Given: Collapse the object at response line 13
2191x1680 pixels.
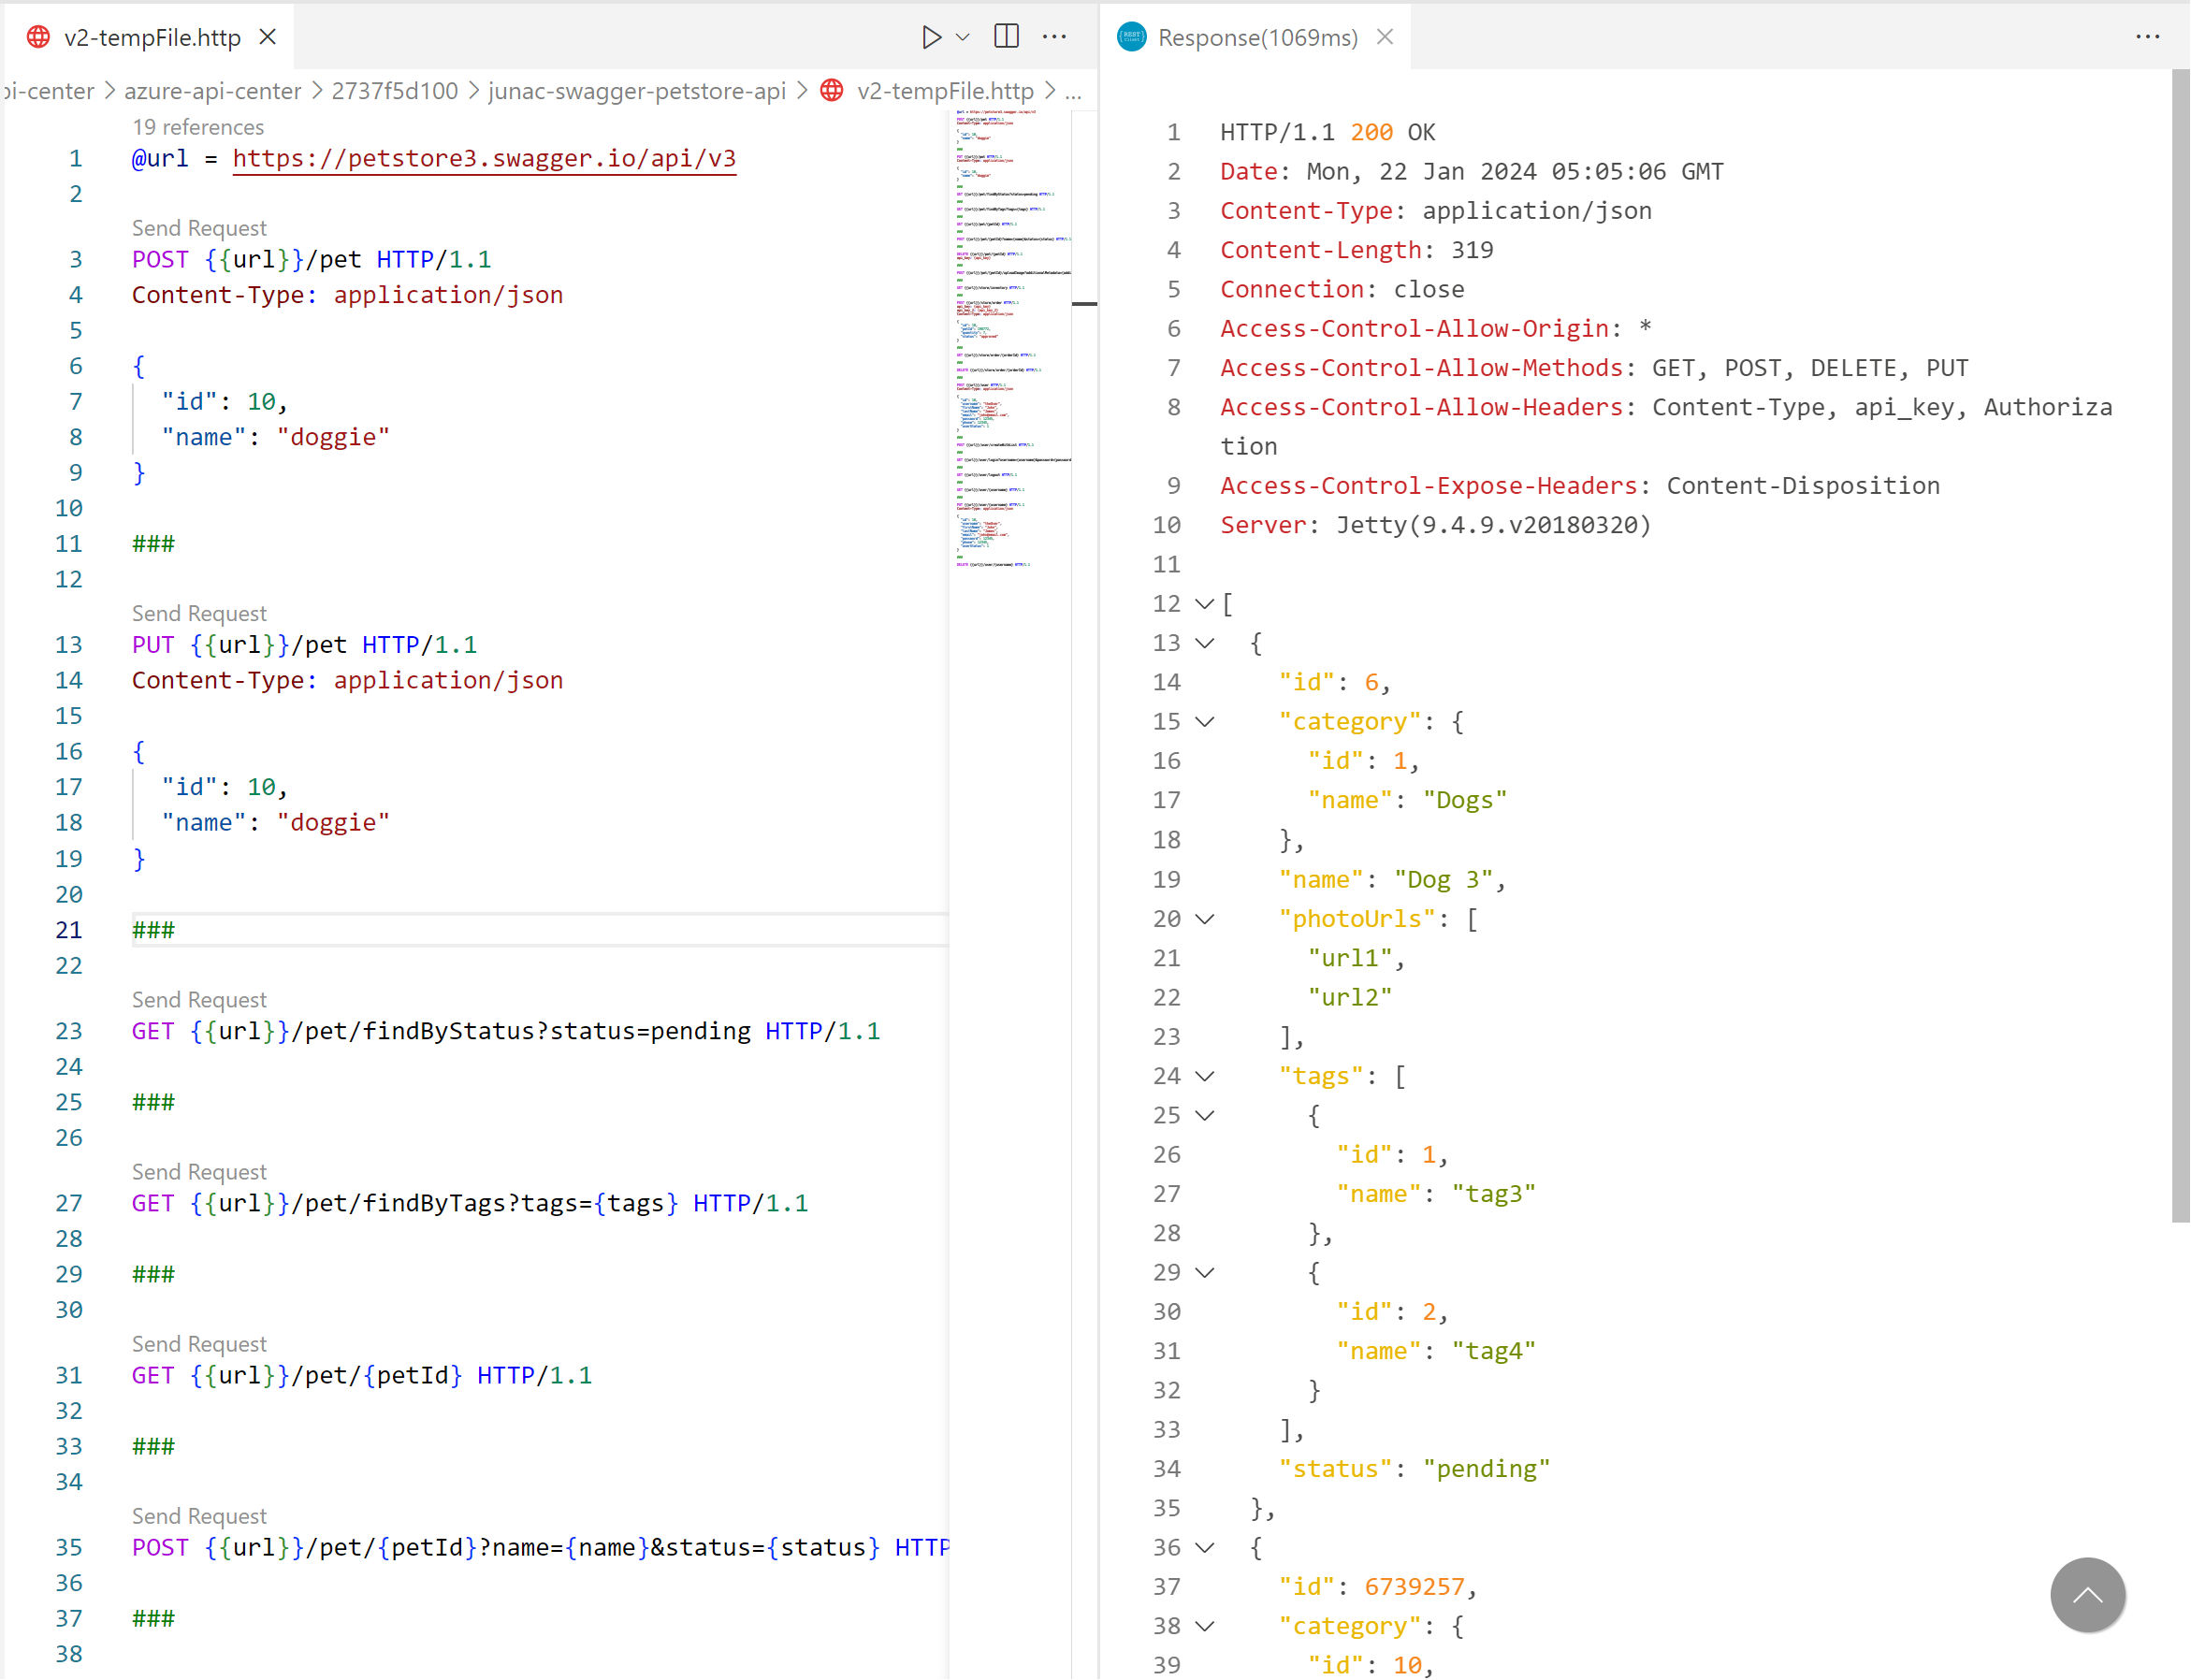Looking at the screenshot, I should [1205, 643].
